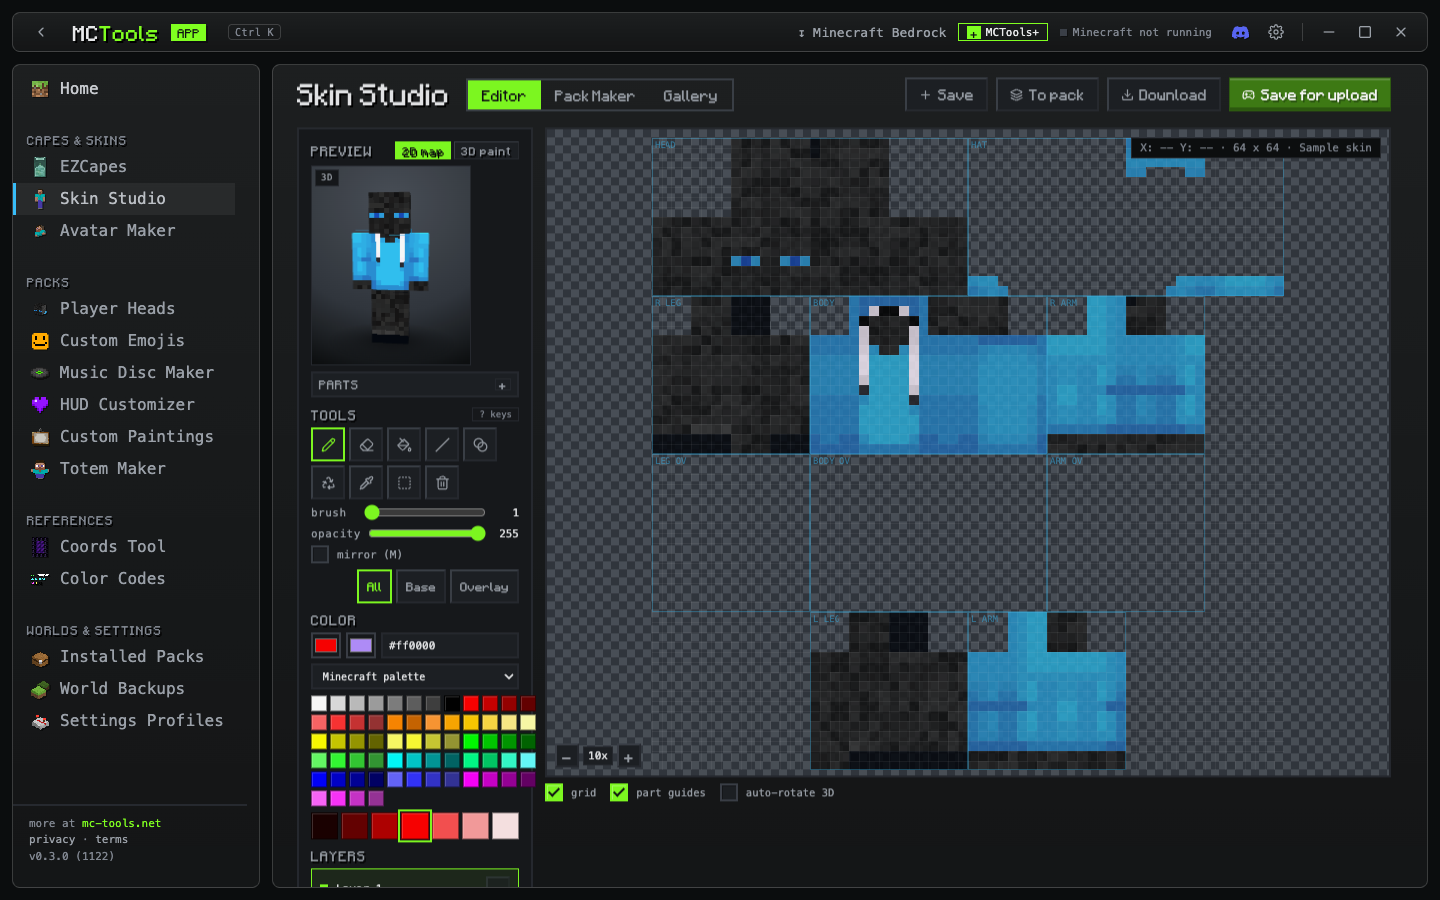Pick the primary red color swatch
The width and height of the screenshot is (1440, 900).
pyautogui.click(x=326, y=645)
